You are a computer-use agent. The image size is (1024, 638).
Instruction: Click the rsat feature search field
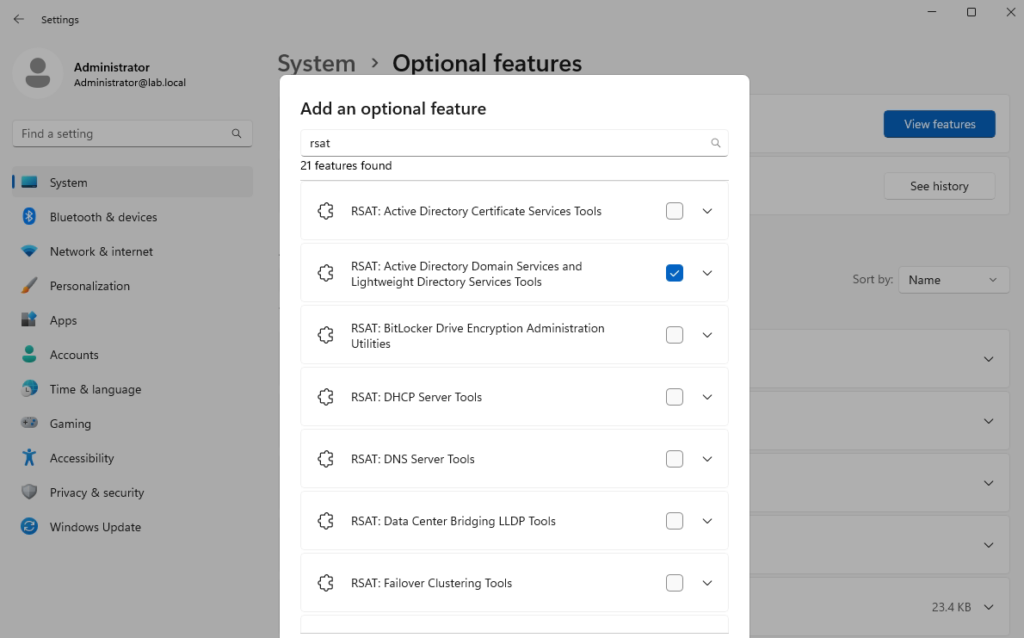pyautogui.click(x=514, y=143)
